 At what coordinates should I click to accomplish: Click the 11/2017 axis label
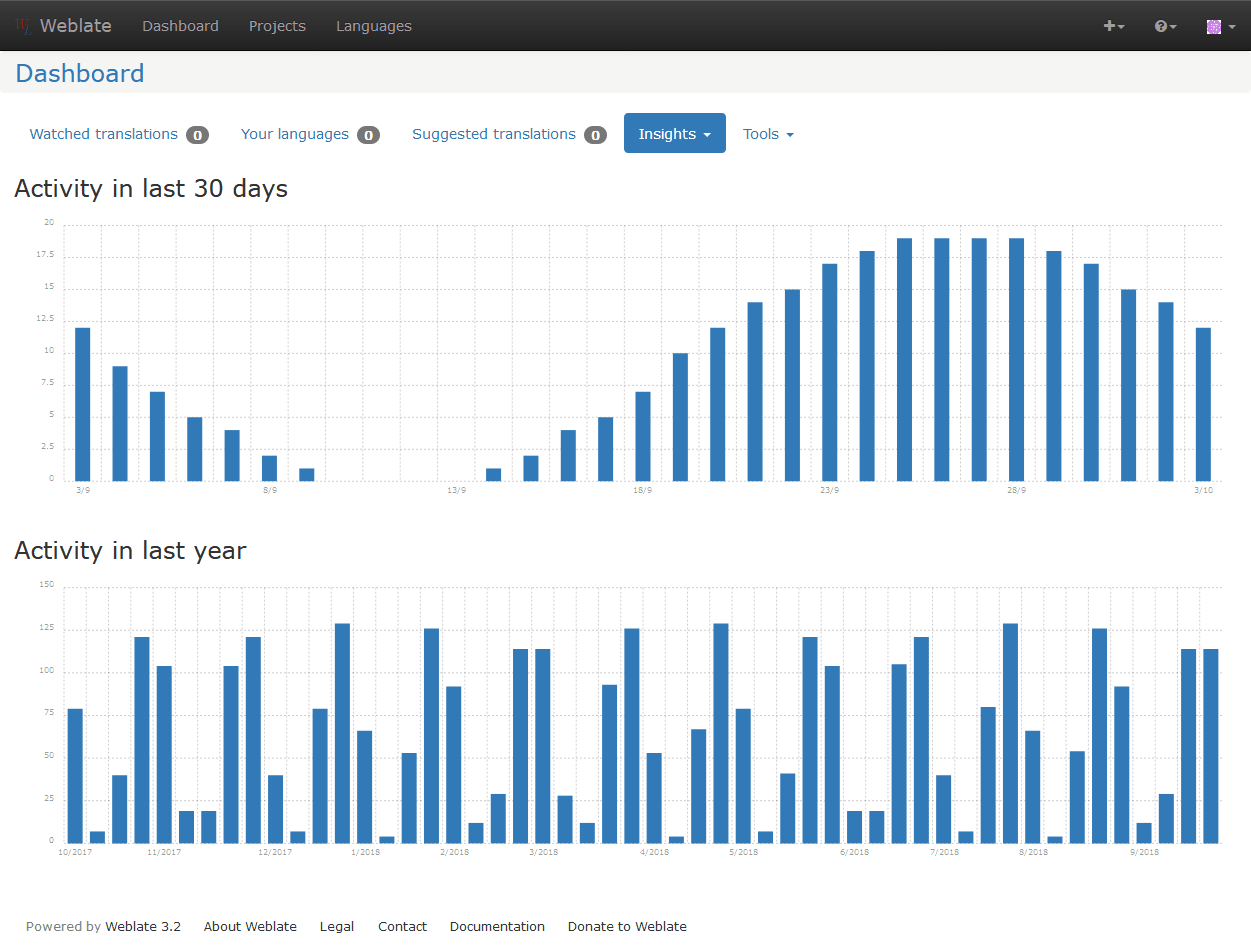pyautogui.click(x=164, y=852)
